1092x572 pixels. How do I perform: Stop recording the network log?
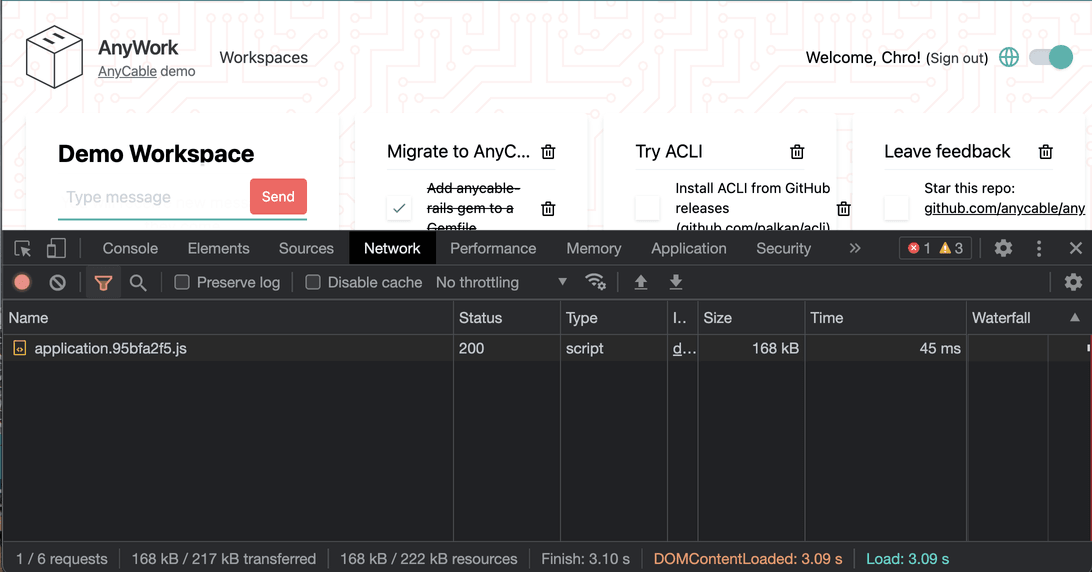coord(22,283)
